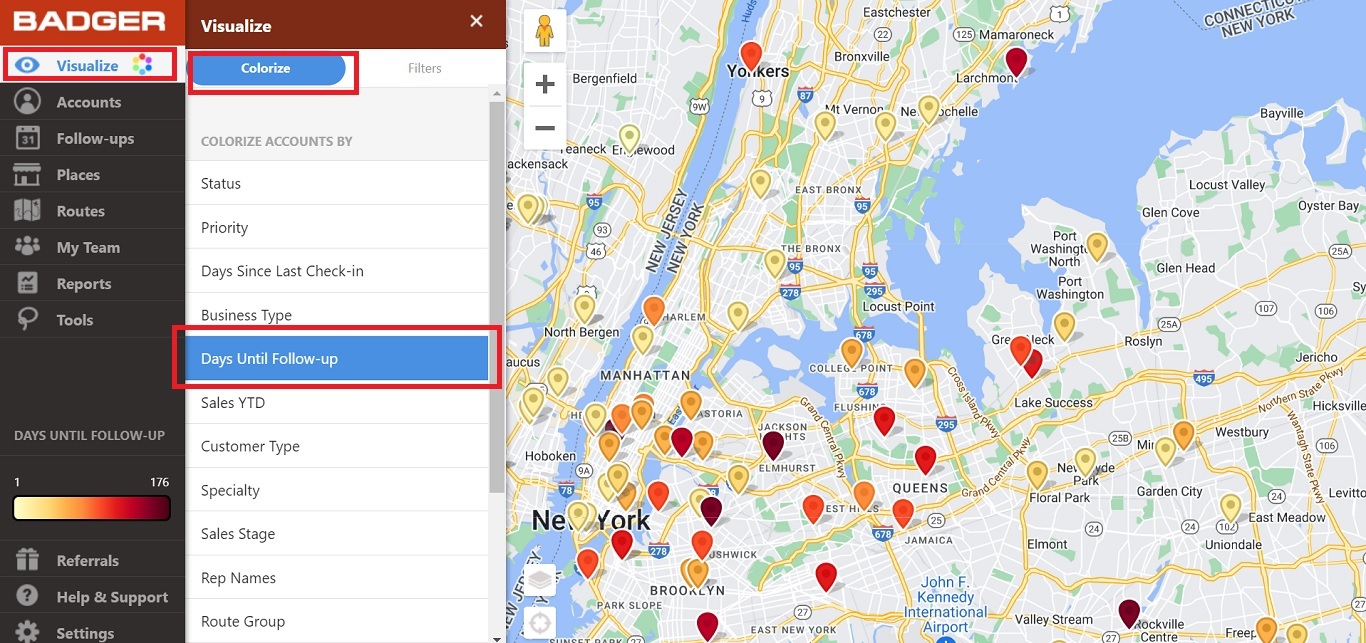This screenshot has width=1366, height=643.
Task: Click the red pin at Yonkers
Action: point(751,57)
